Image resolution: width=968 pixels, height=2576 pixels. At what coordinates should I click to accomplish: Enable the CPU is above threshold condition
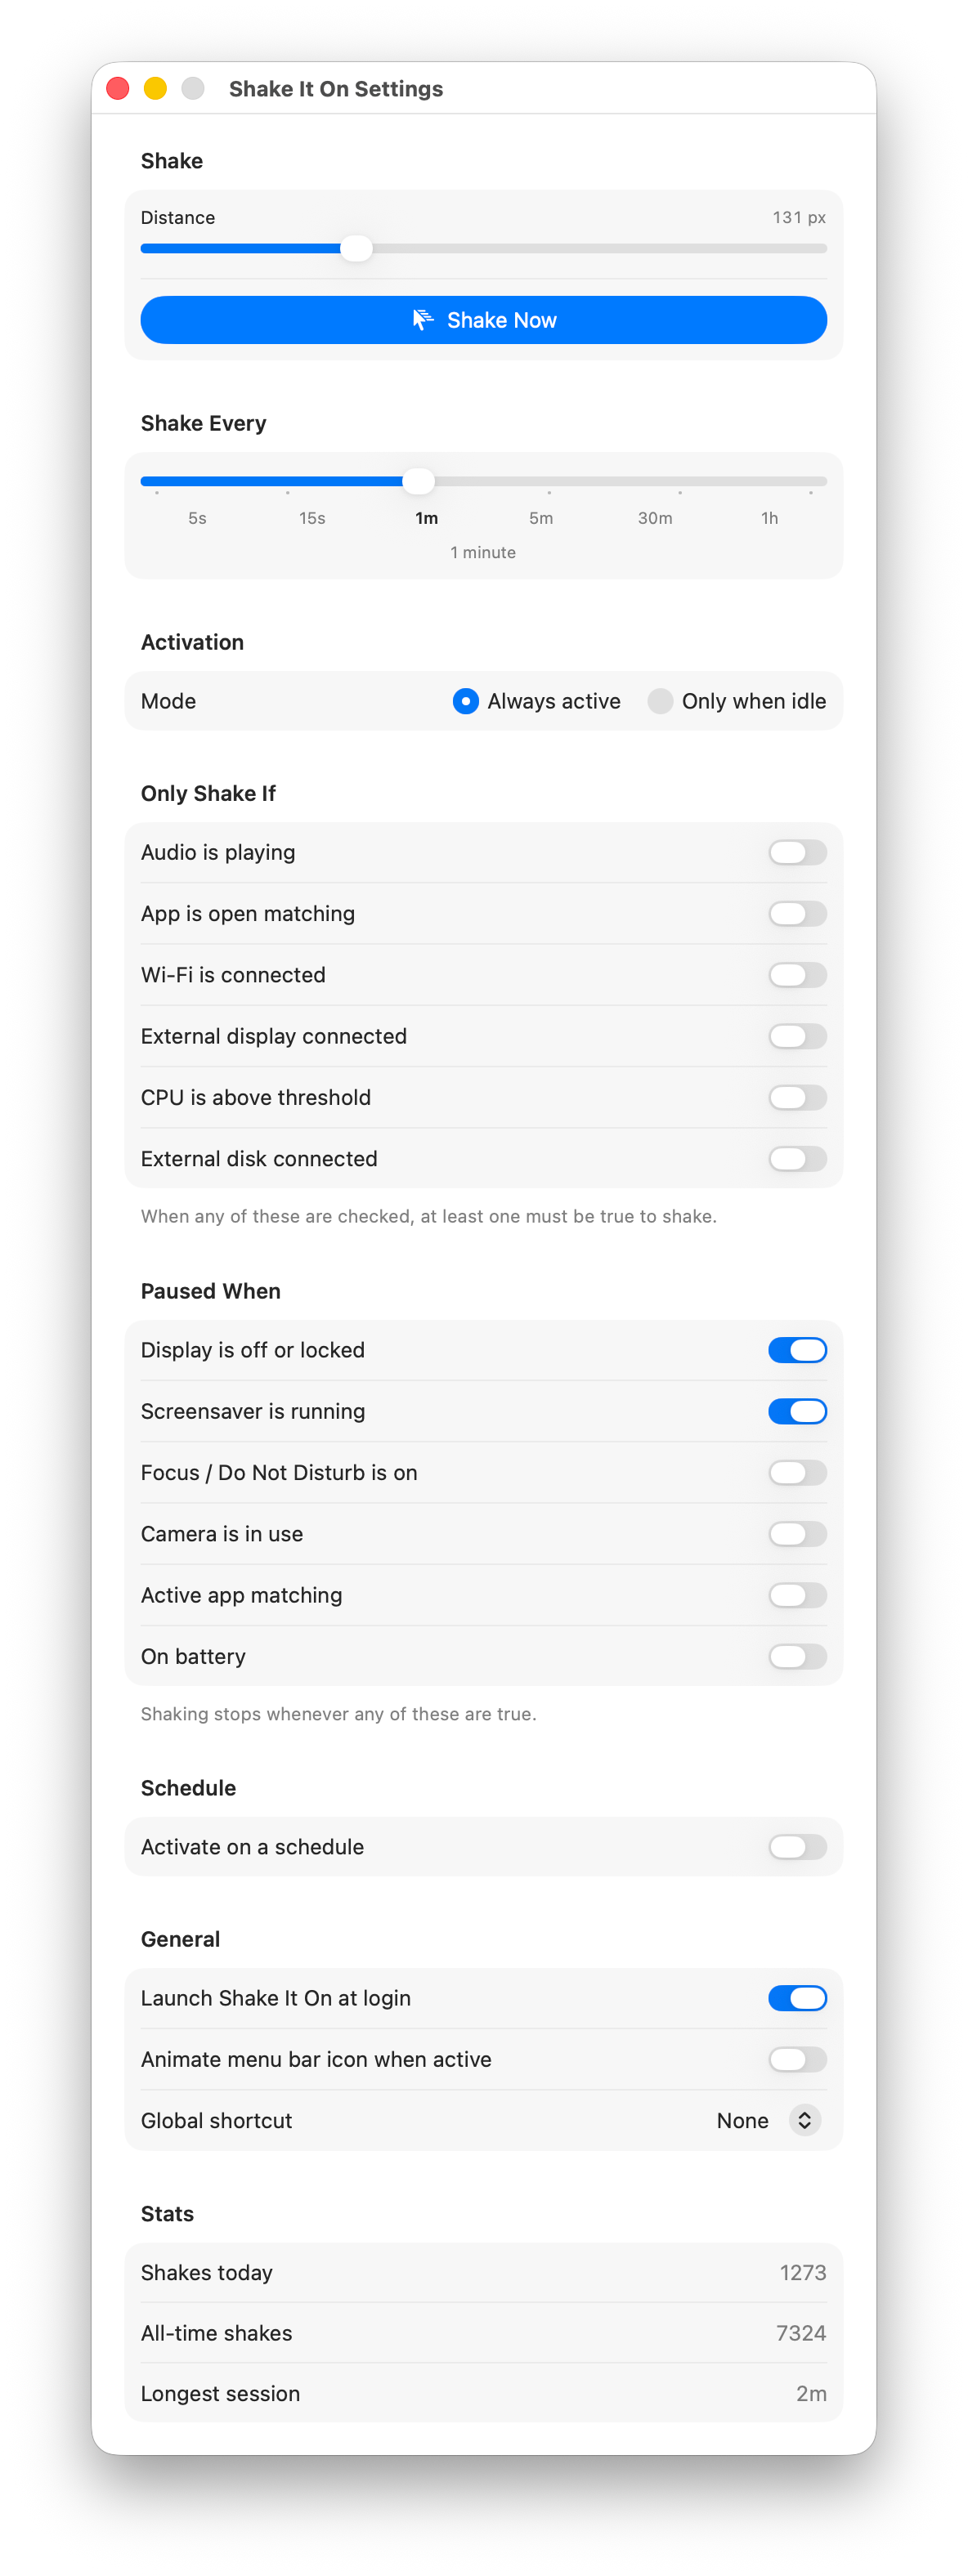(797, 1097)
